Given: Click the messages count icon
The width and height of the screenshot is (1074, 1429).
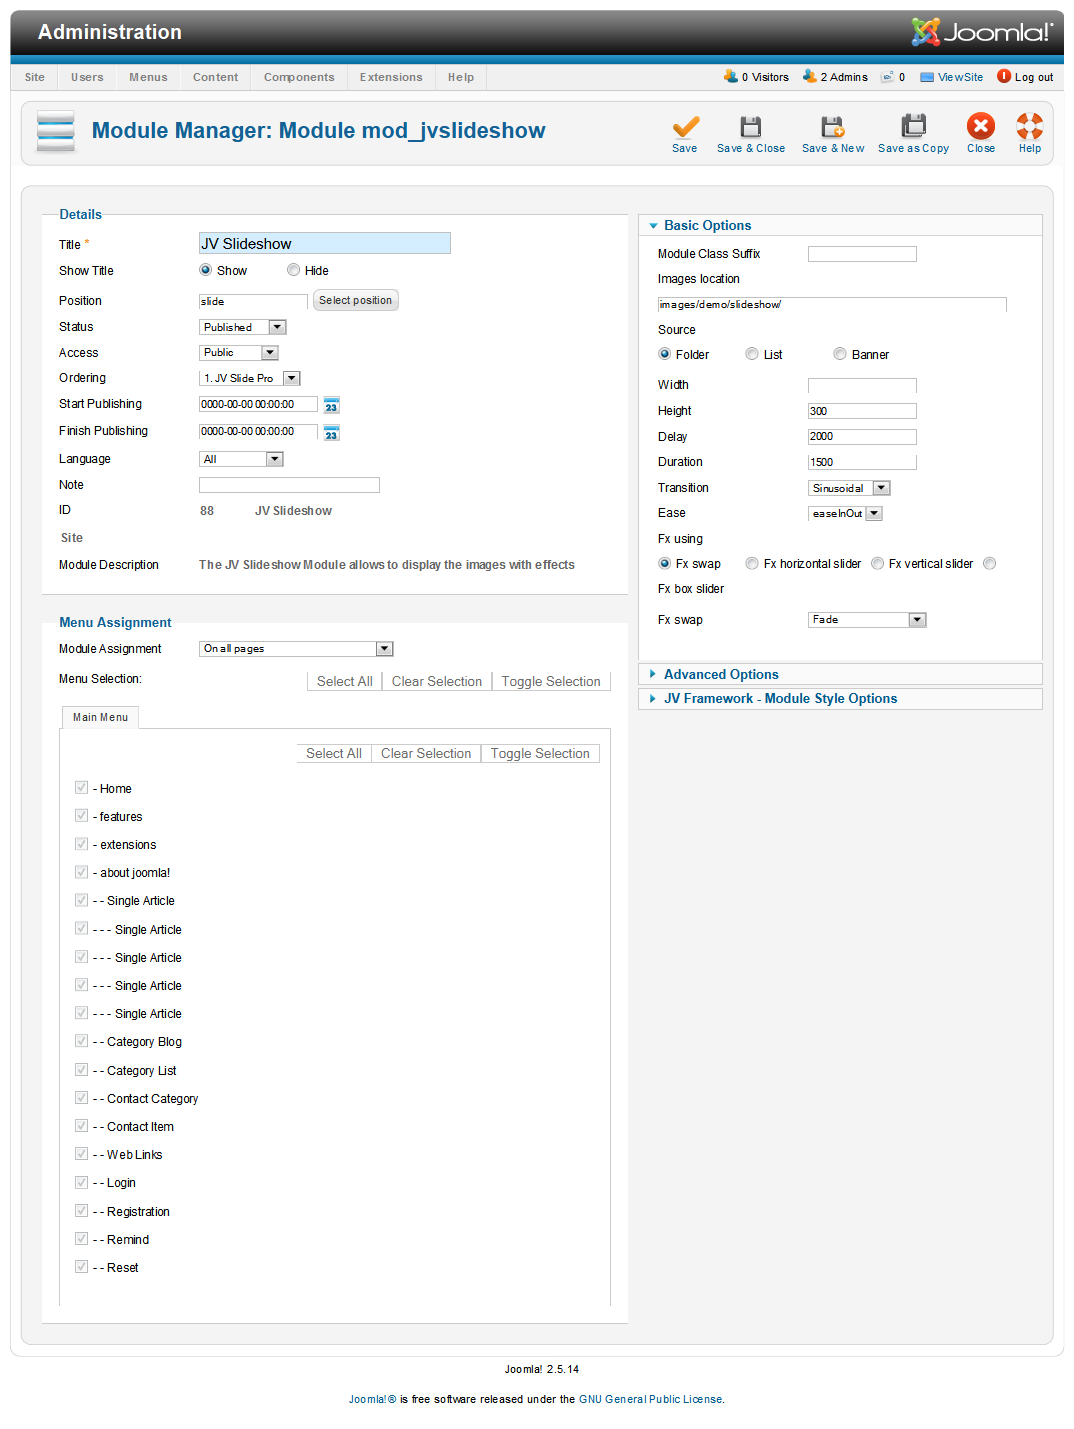Looking at the screenshot, I should 887,77.
